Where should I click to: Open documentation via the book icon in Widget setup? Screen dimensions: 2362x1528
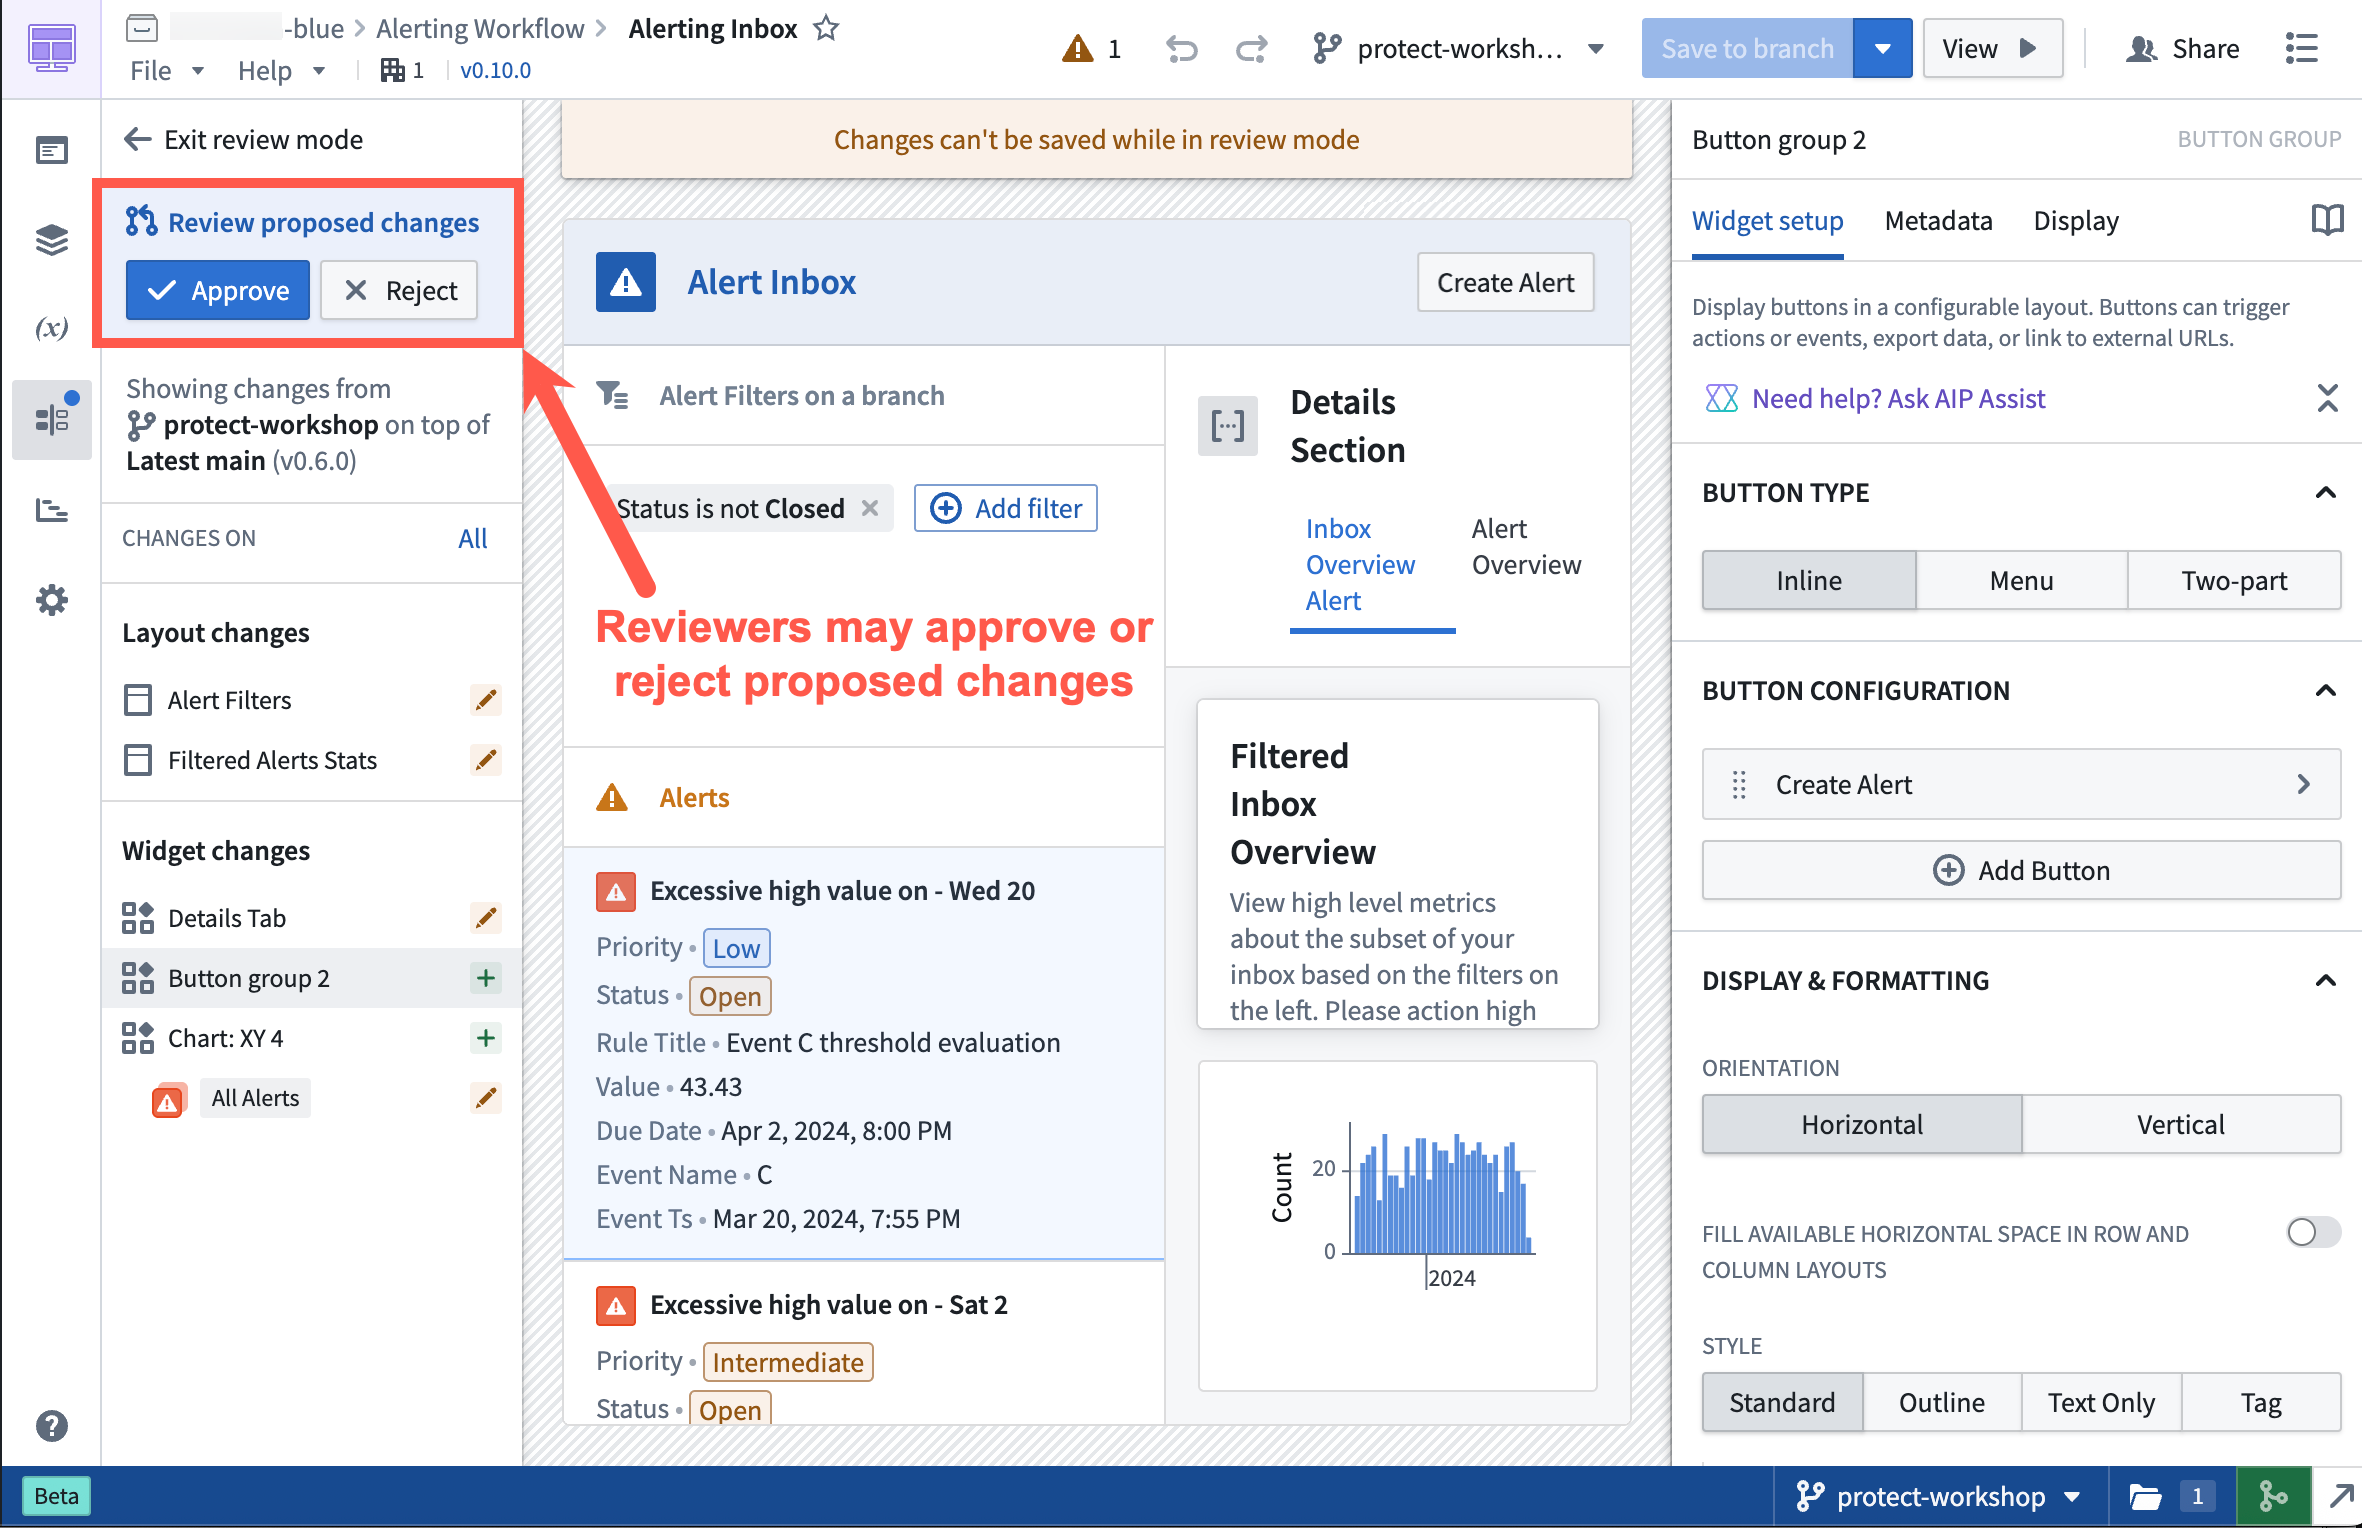click(2327, 219)
